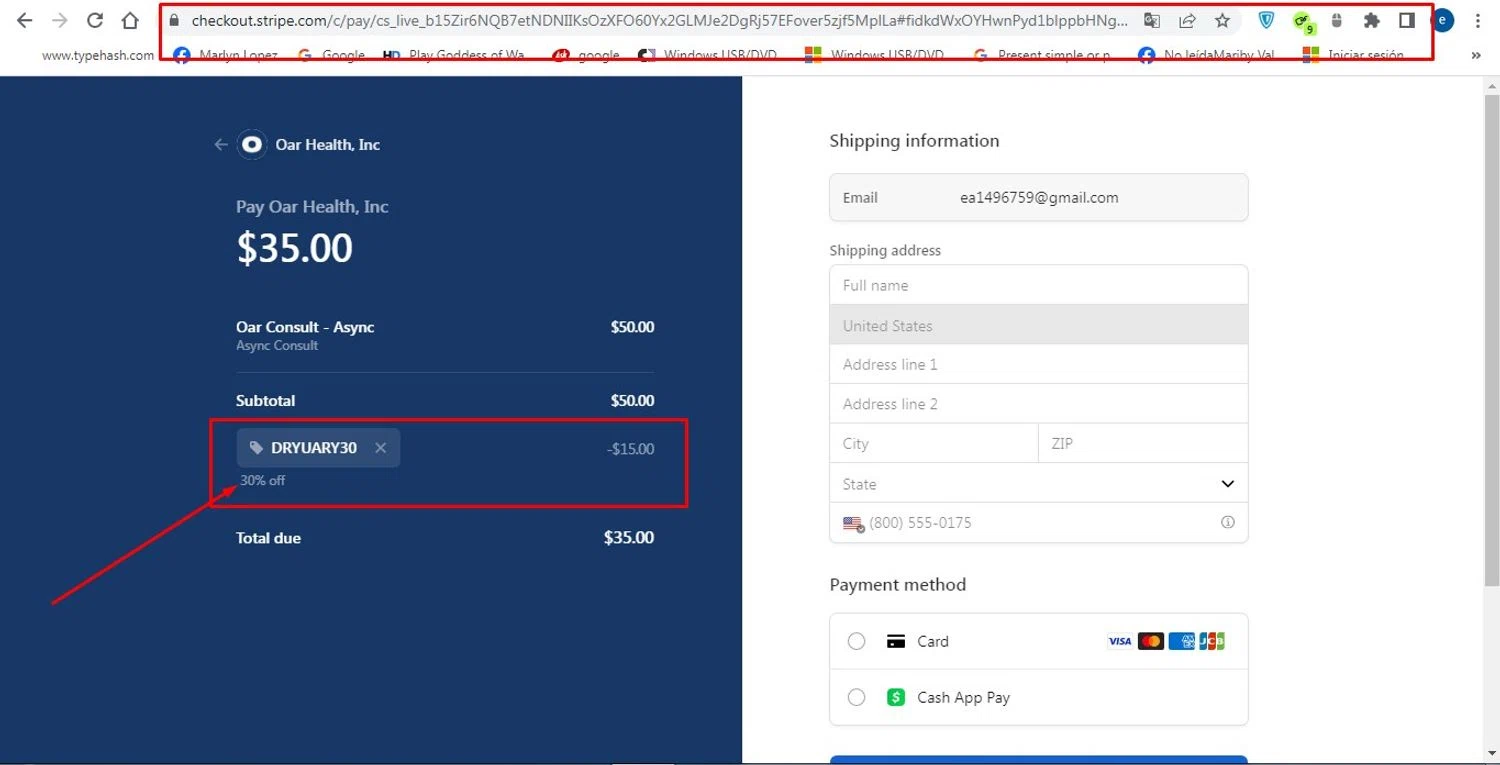Focus the City field
The image size is (1500, 765).
click(x=934, y=443)
